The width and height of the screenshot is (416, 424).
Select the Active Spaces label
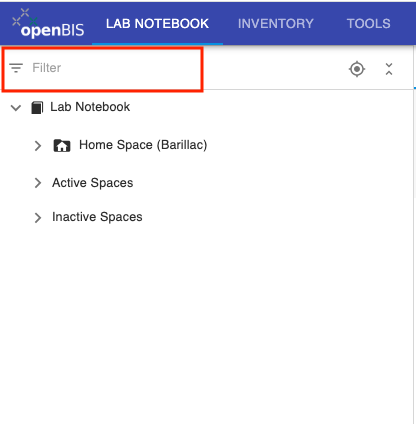(93, 183)
